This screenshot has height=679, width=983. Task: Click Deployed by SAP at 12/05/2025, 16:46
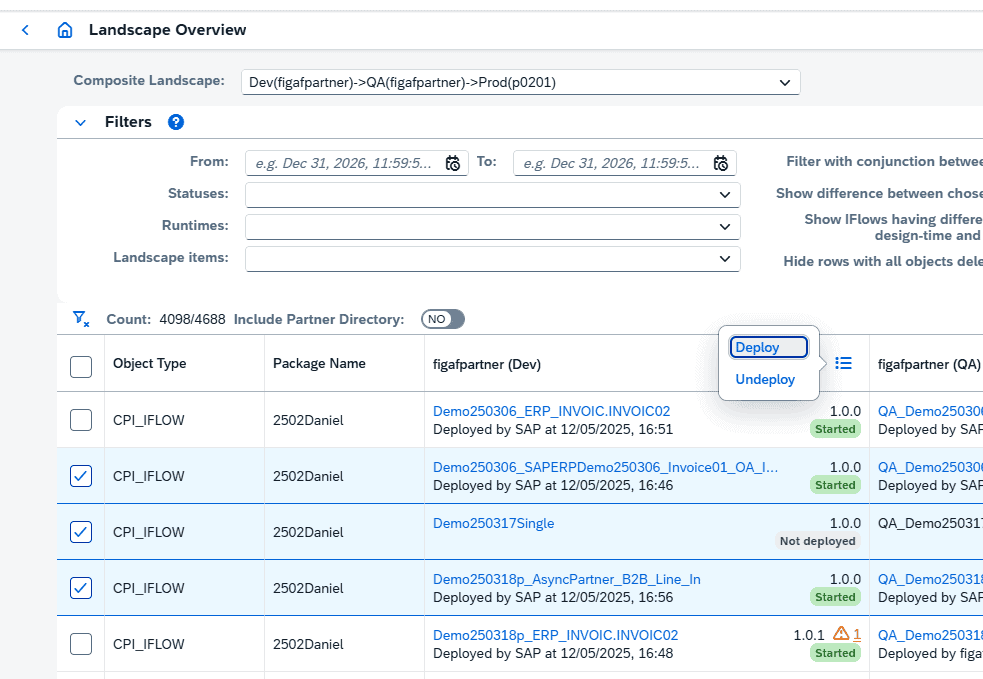553,485
